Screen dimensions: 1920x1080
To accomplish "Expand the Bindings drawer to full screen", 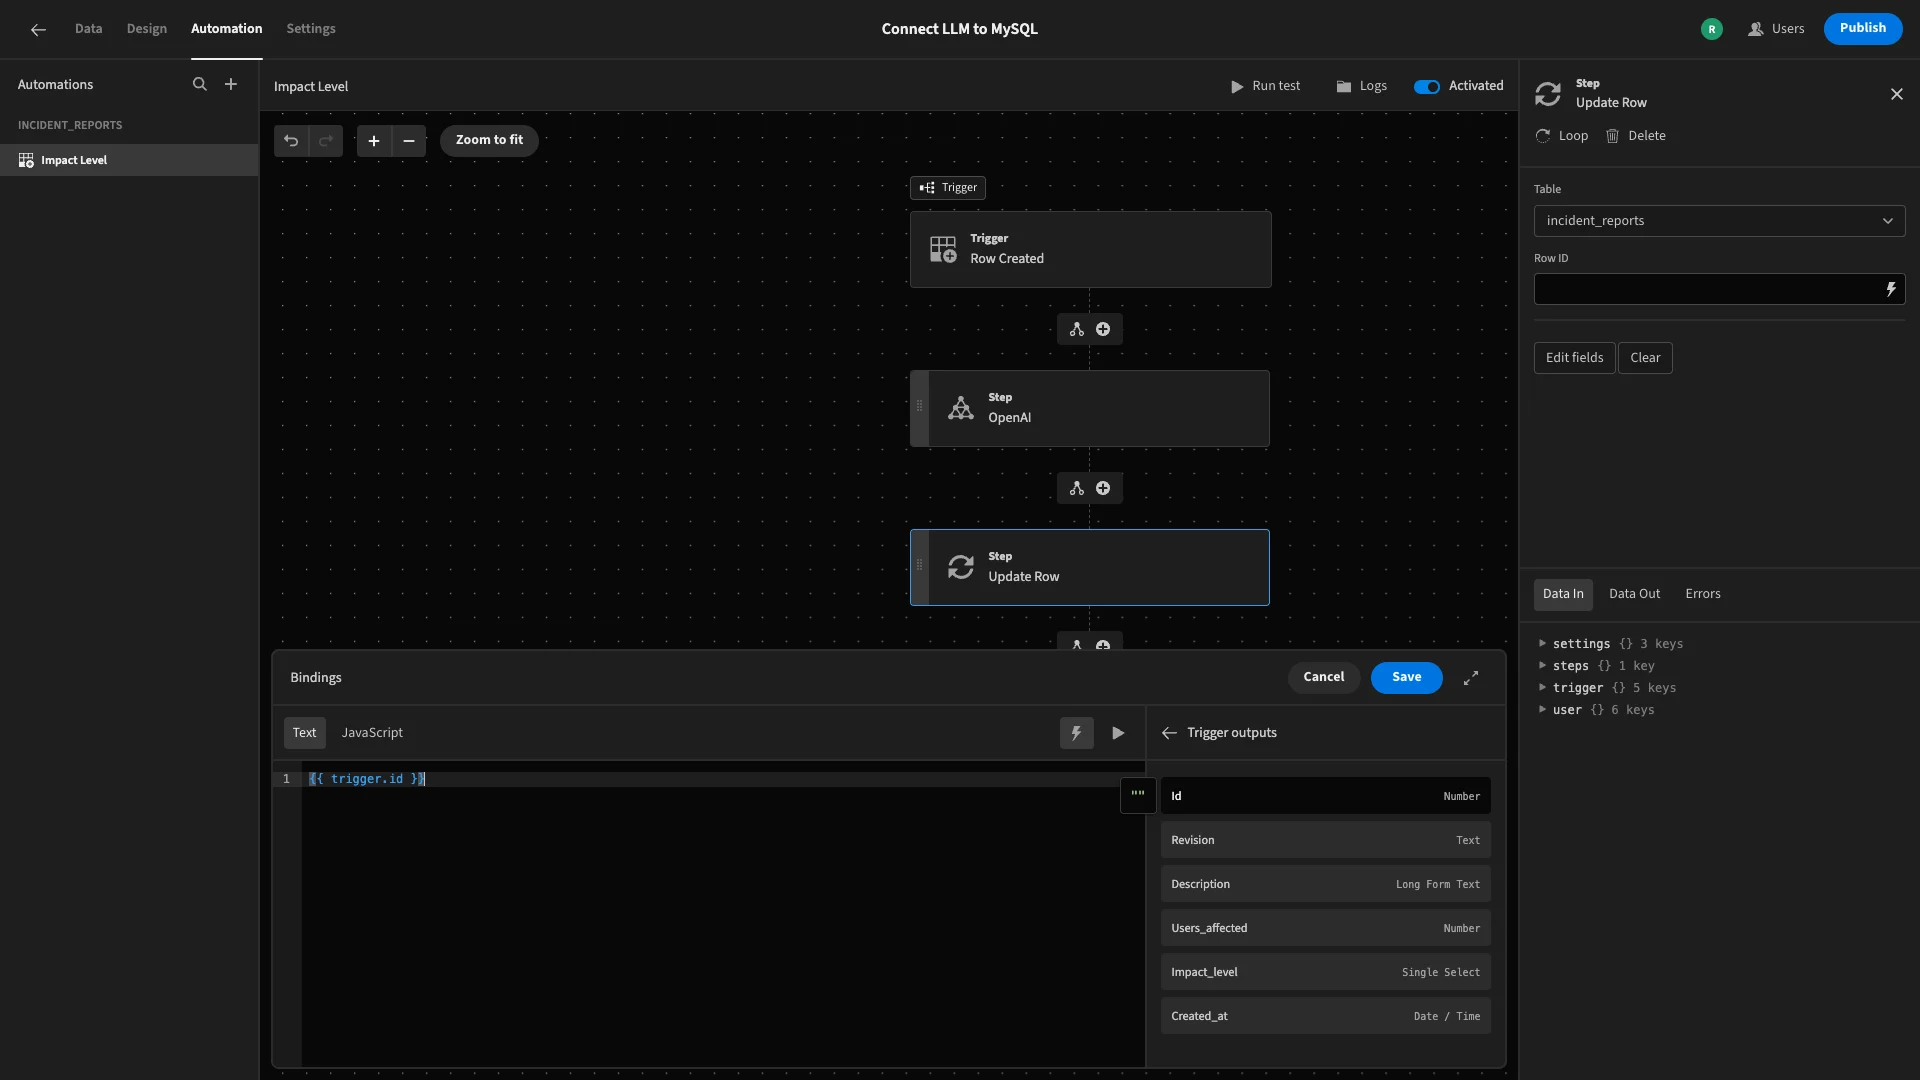I will coord(1471,678).
